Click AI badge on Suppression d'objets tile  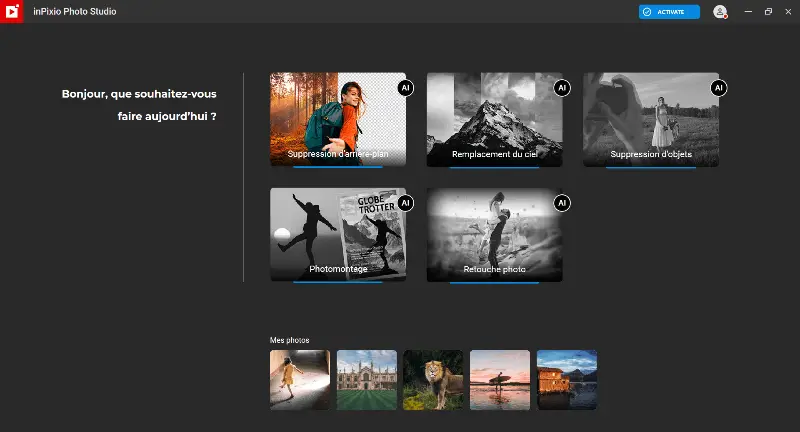718,88
